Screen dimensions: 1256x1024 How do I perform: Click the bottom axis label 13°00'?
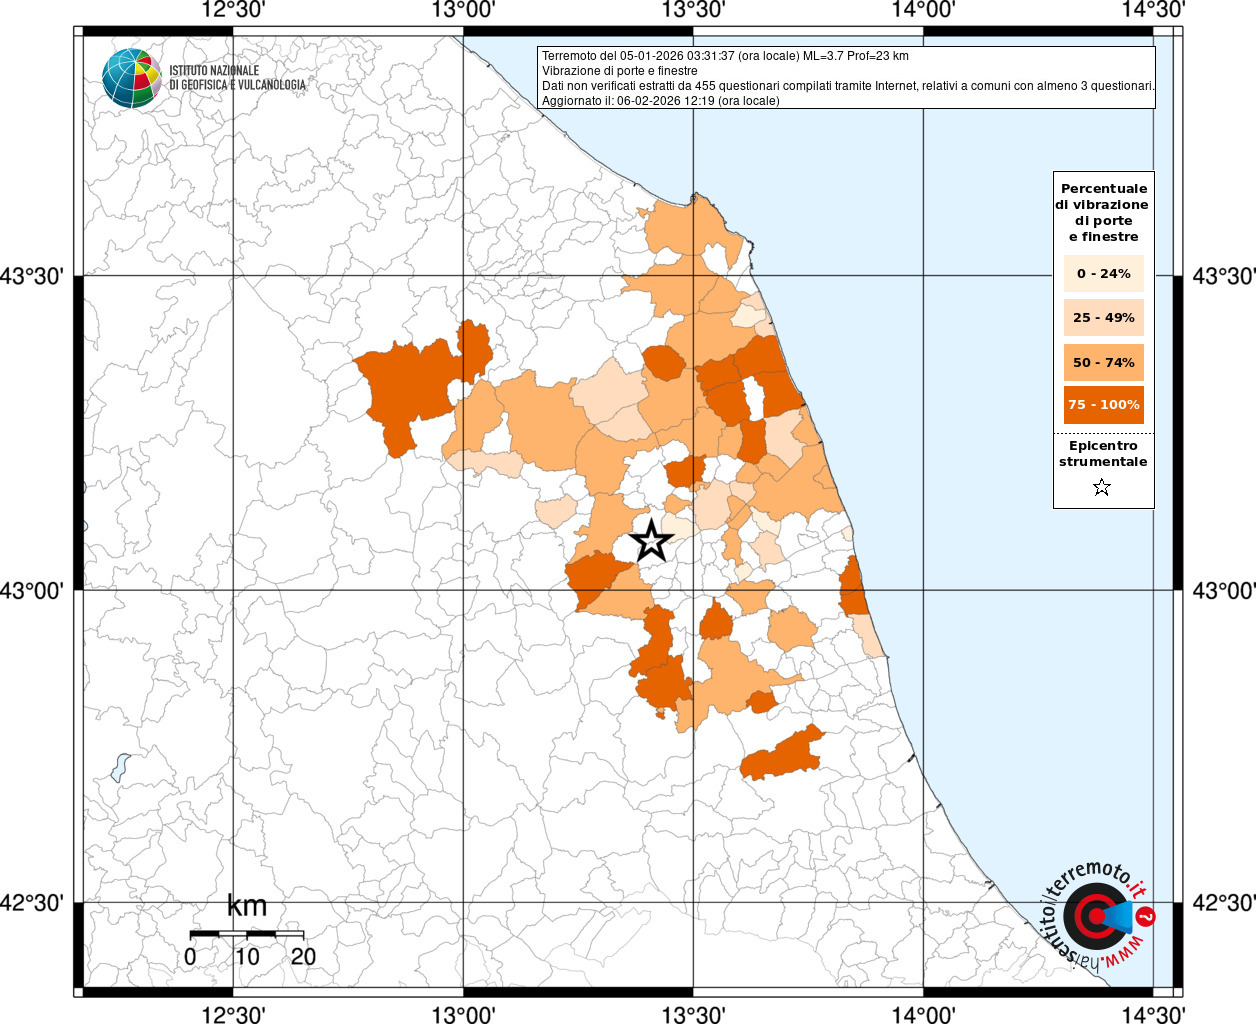pos(463,1015)
